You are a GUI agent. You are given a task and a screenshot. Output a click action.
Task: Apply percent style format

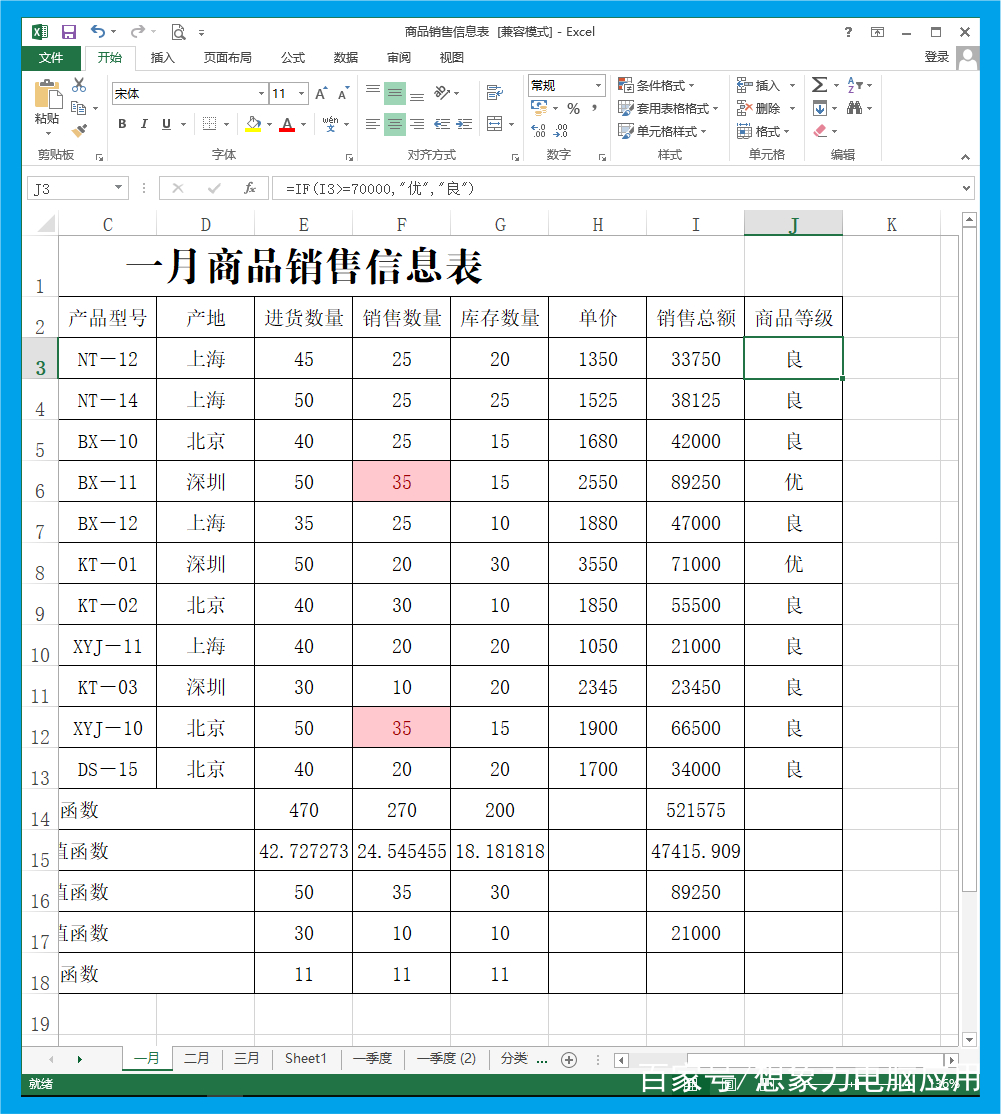574,109
